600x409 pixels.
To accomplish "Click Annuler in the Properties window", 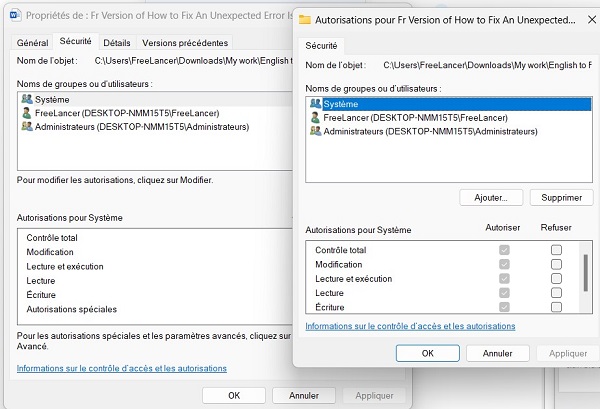I will [x=304, y=395].
